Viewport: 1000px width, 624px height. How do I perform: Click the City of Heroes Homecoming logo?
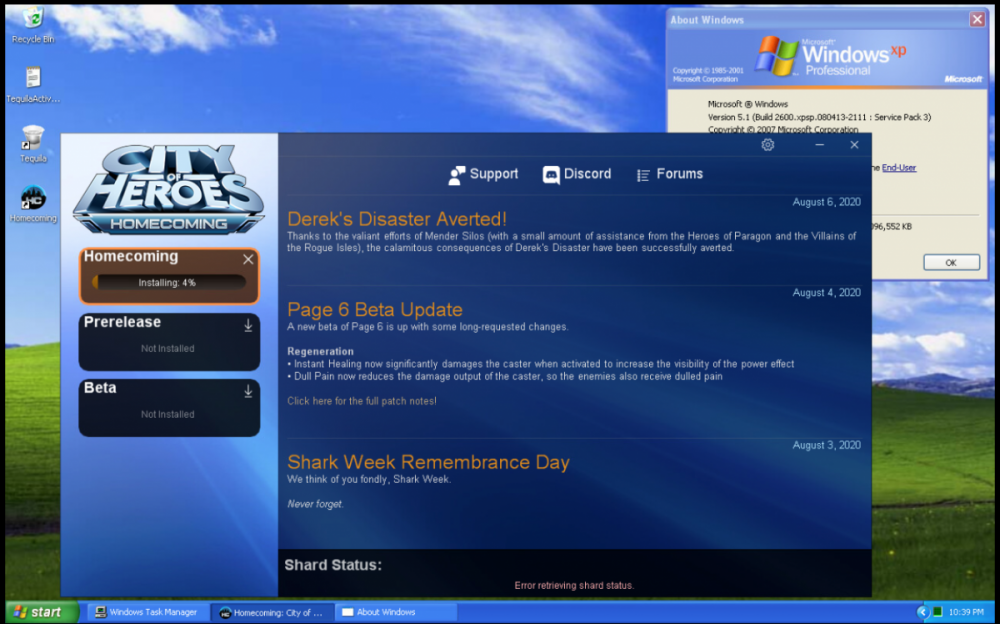pyautogui.click(x=168, y=189)
